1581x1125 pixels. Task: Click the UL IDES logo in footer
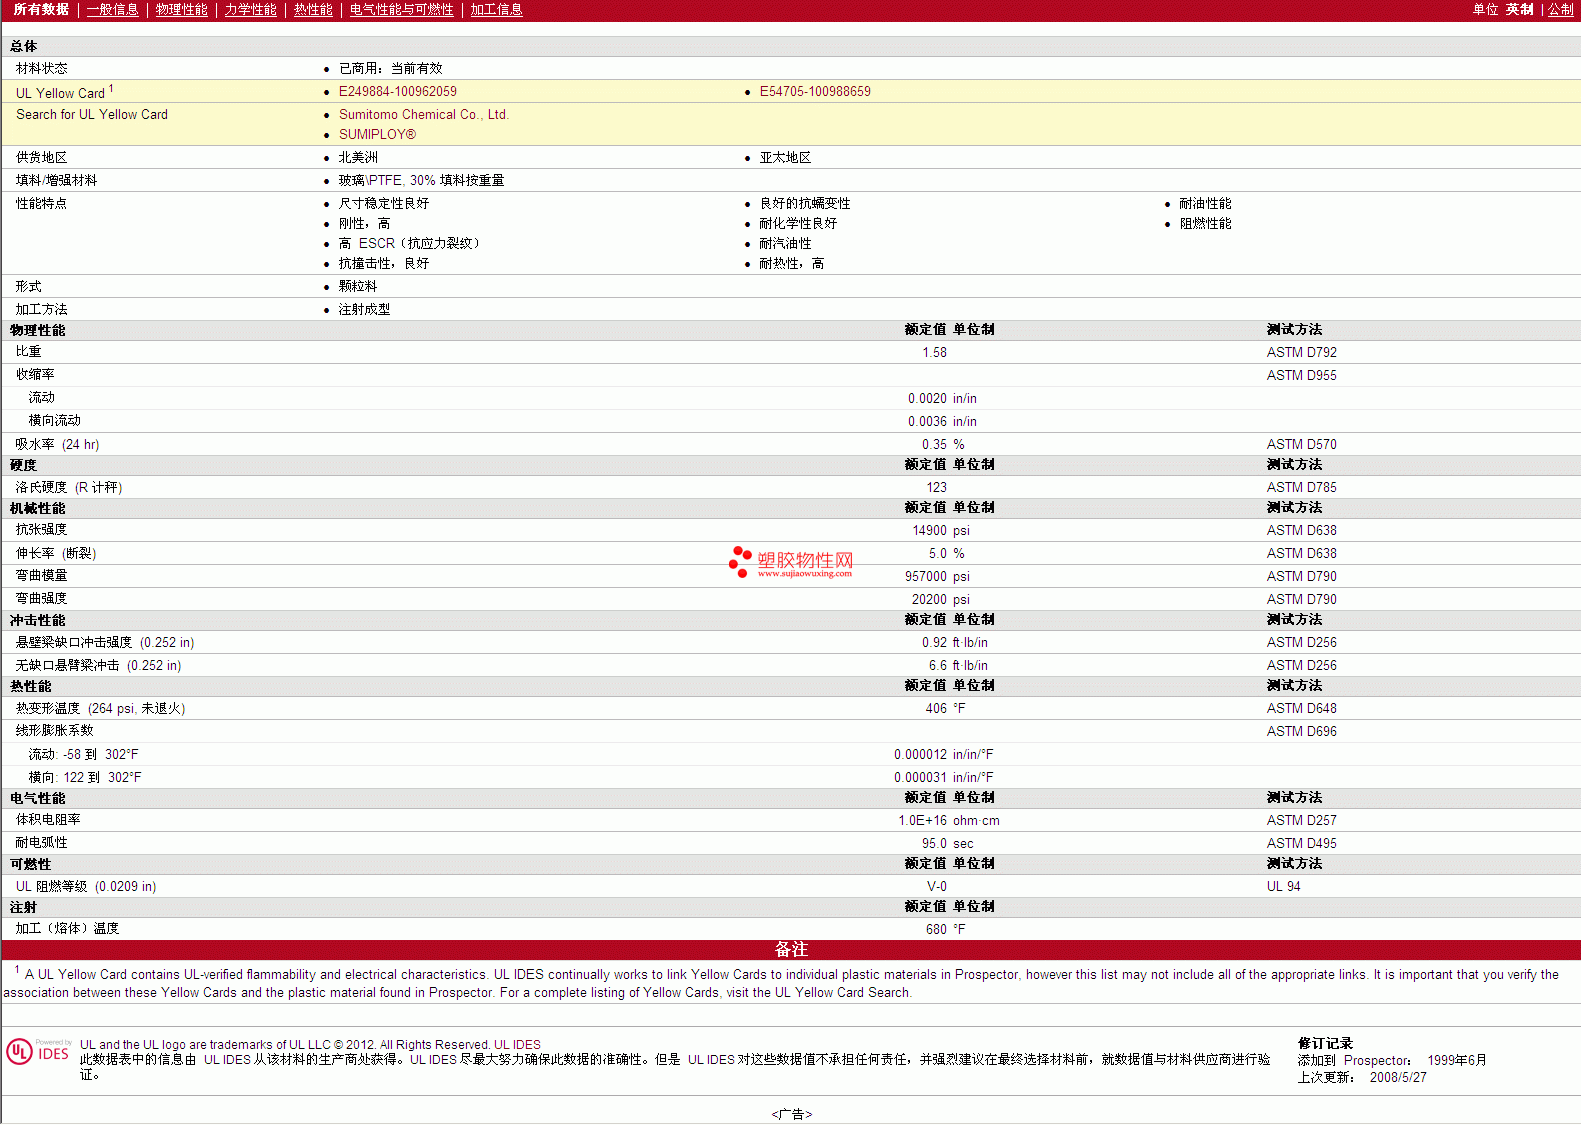[38, 1052]
